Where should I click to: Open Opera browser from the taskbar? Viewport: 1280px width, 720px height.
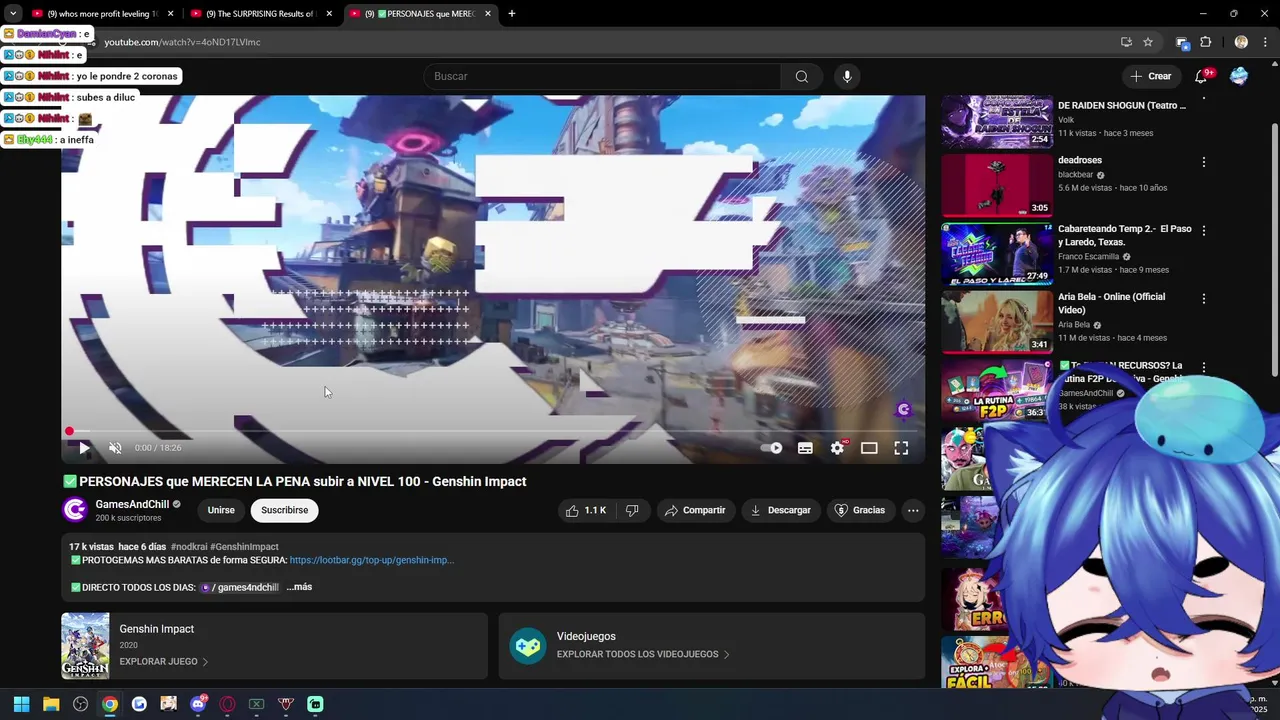coord(227,704)
